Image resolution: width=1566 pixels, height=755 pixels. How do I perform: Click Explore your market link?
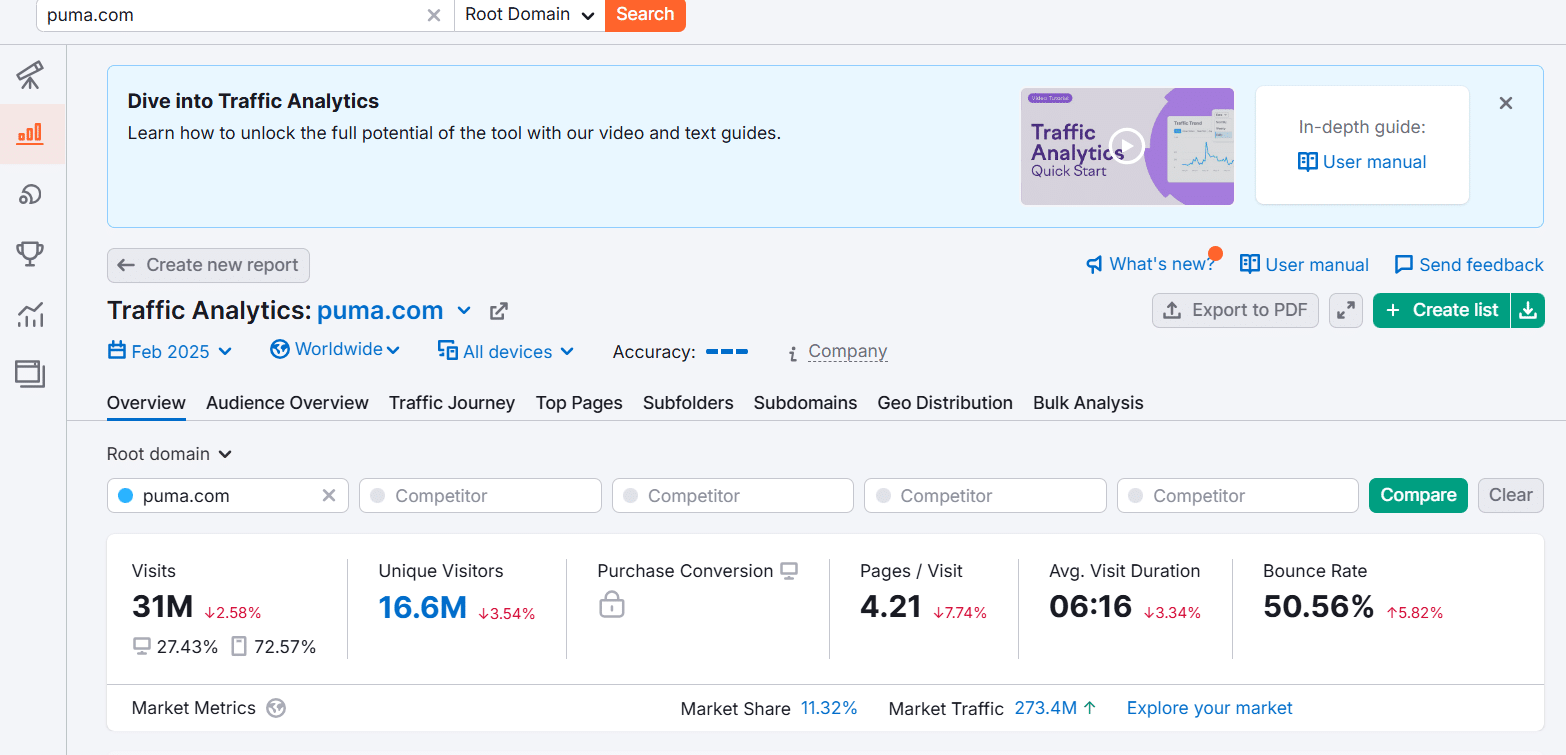click(1209, 708)
